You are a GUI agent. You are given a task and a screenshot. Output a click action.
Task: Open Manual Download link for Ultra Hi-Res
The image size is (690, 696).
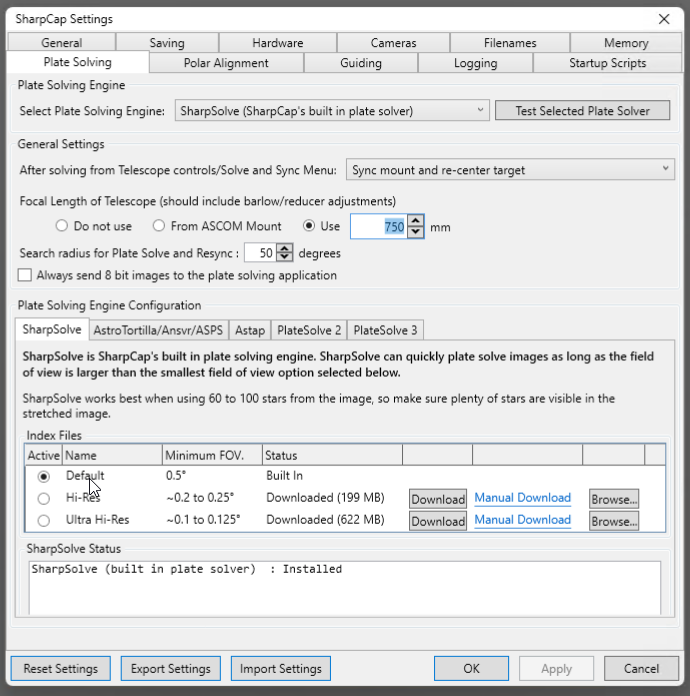coord(523,520)
